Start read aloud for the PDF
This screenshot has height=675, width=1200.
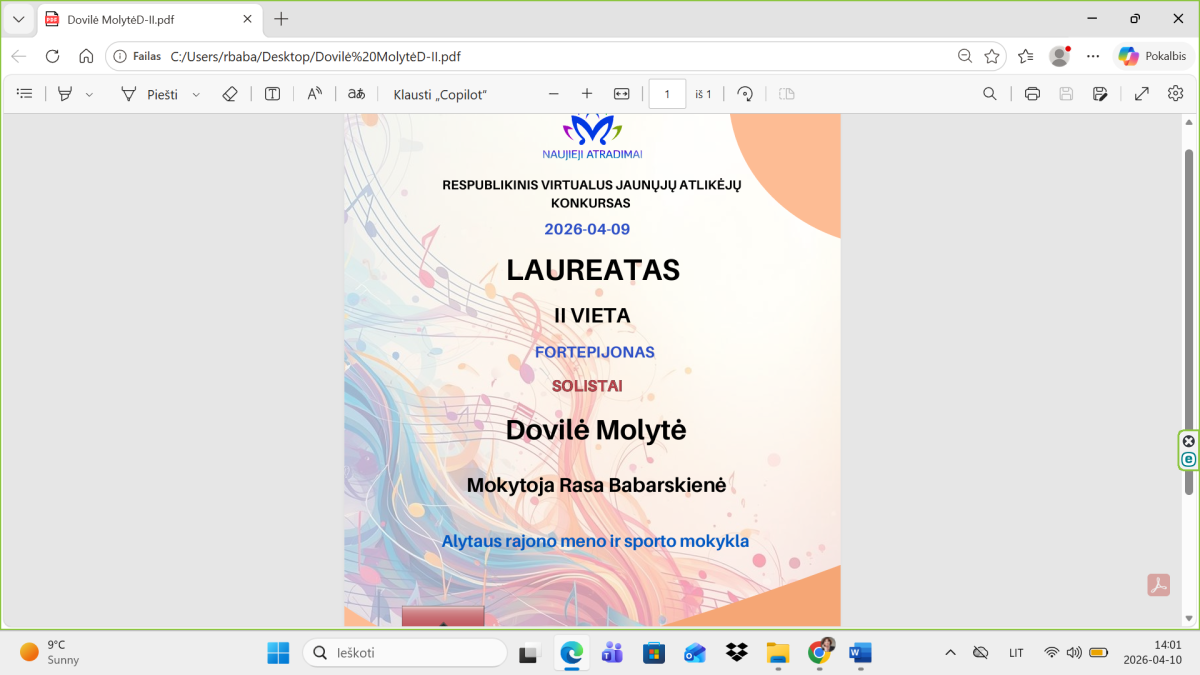tap(314, 94)
